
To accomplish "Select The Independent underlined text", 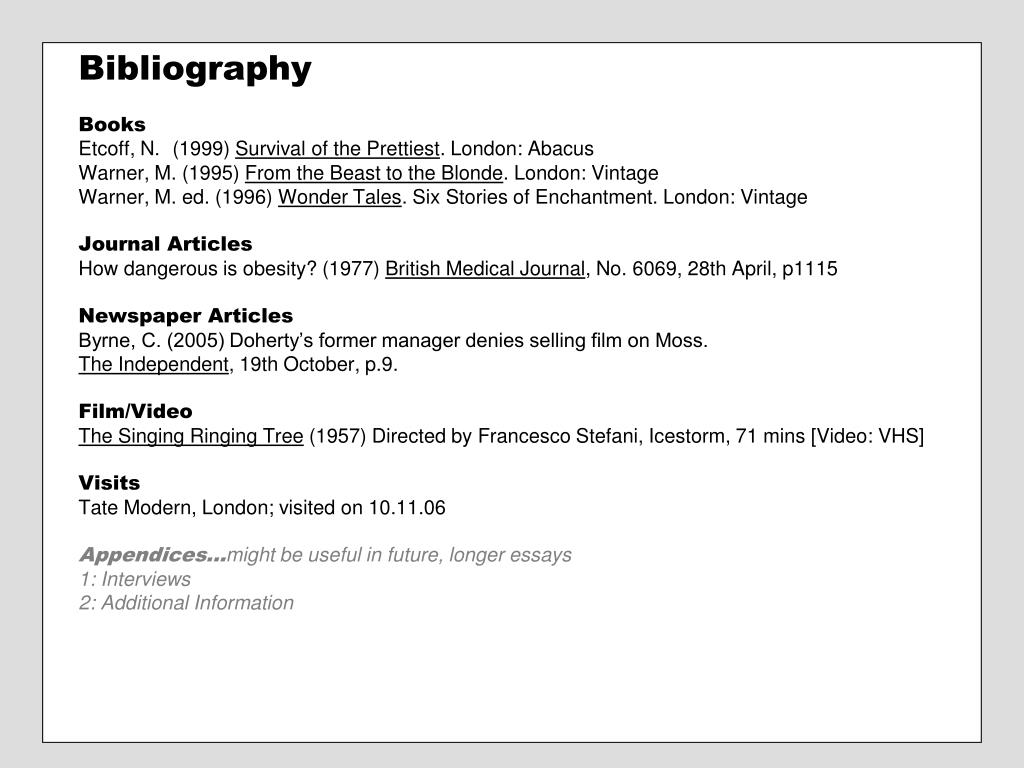I will (154, 364).
